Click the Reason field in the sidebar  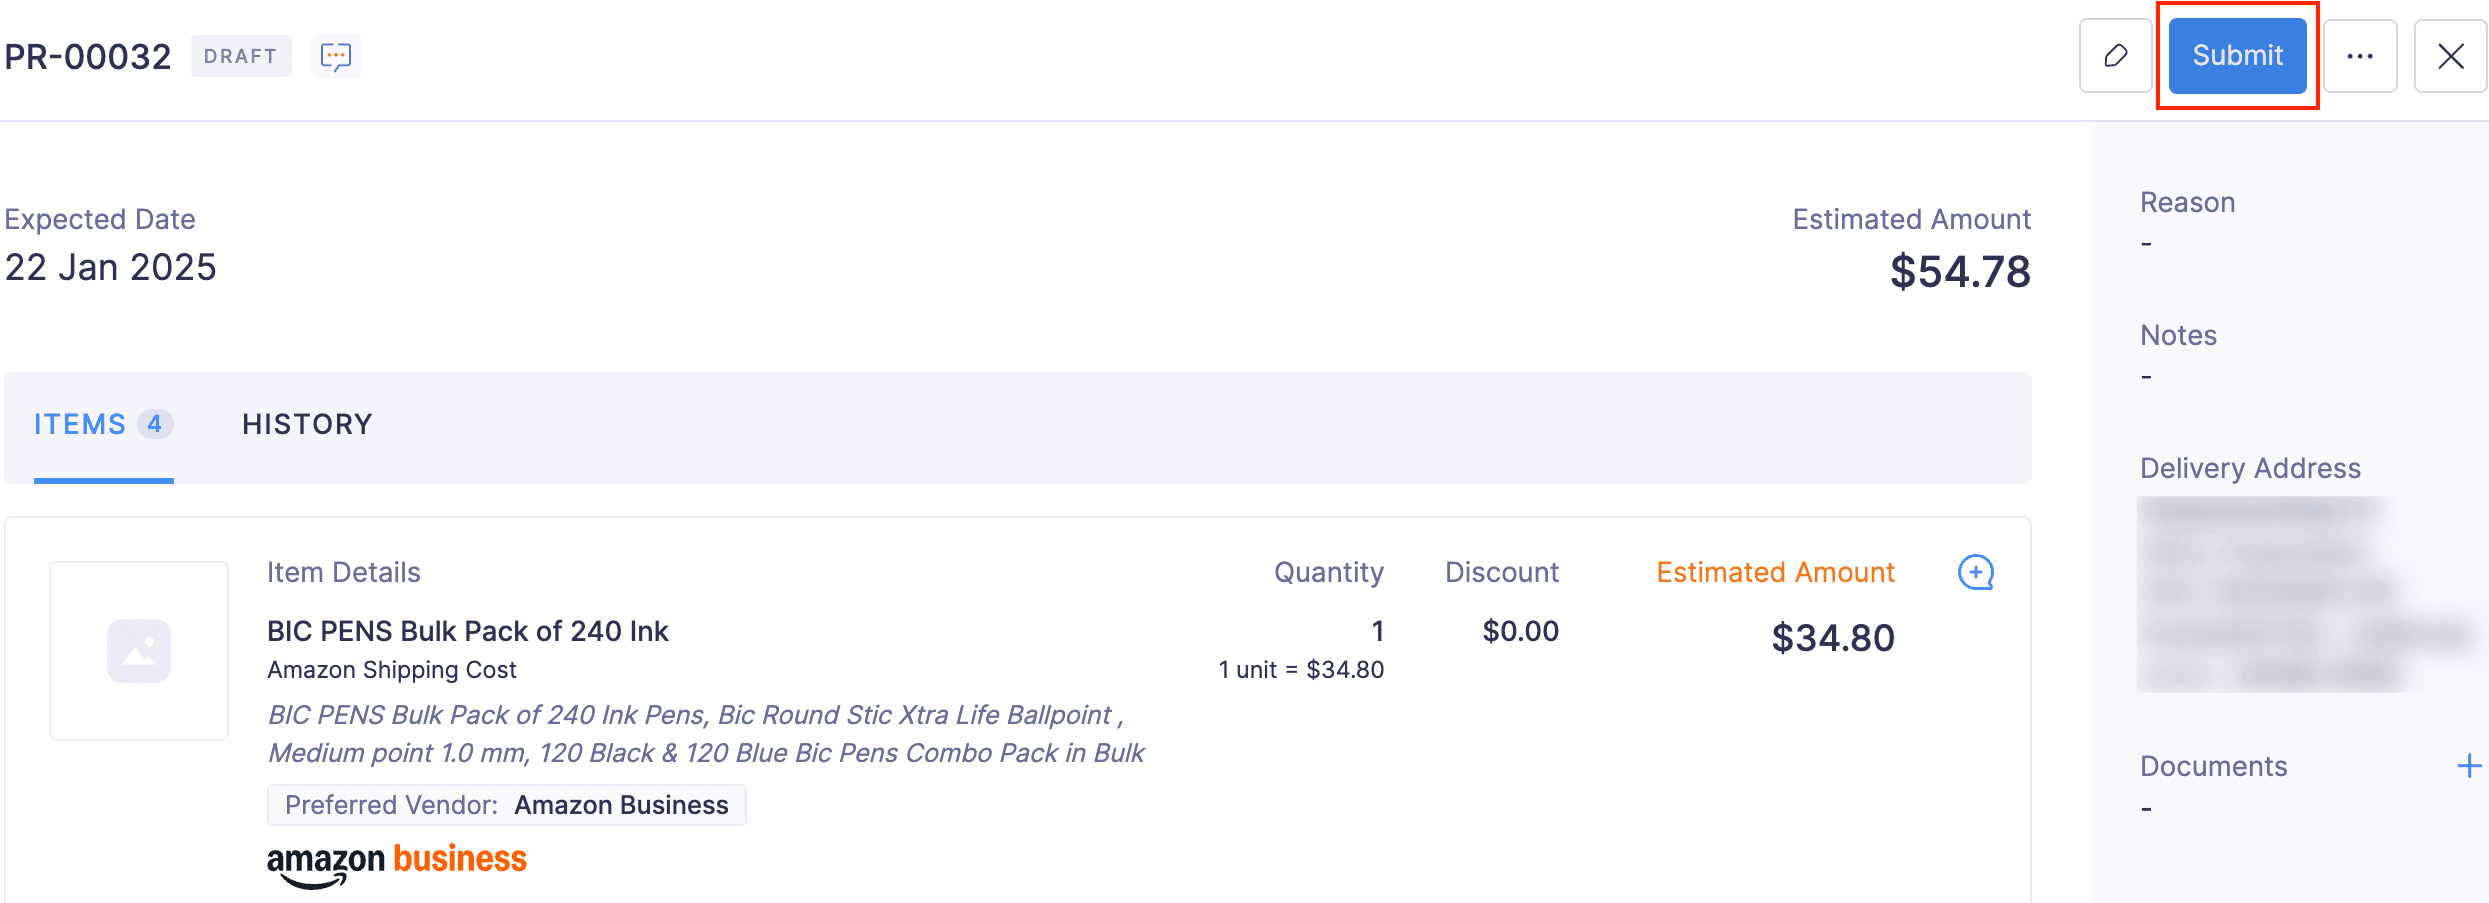point(2187,201)
